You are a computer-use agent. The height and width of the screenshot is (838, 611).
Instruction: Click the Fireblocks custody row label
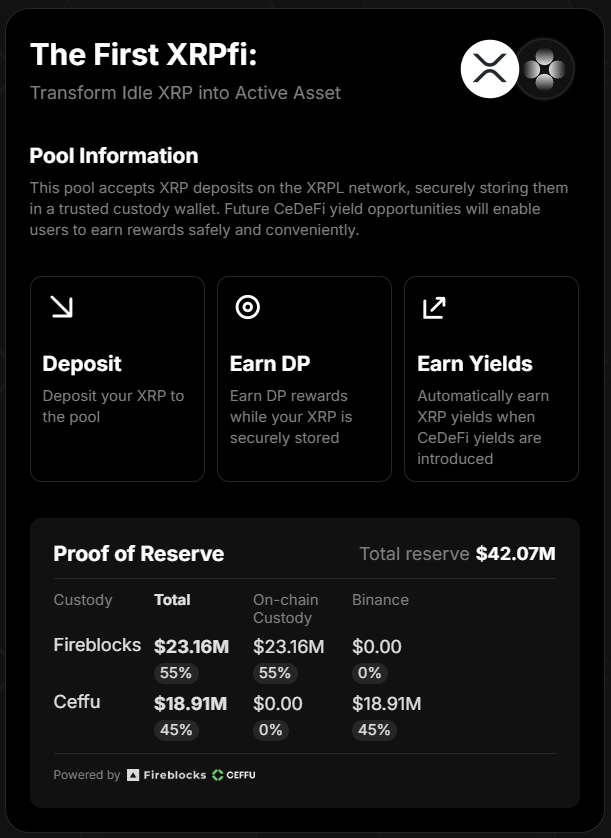[x=97, y=645]
